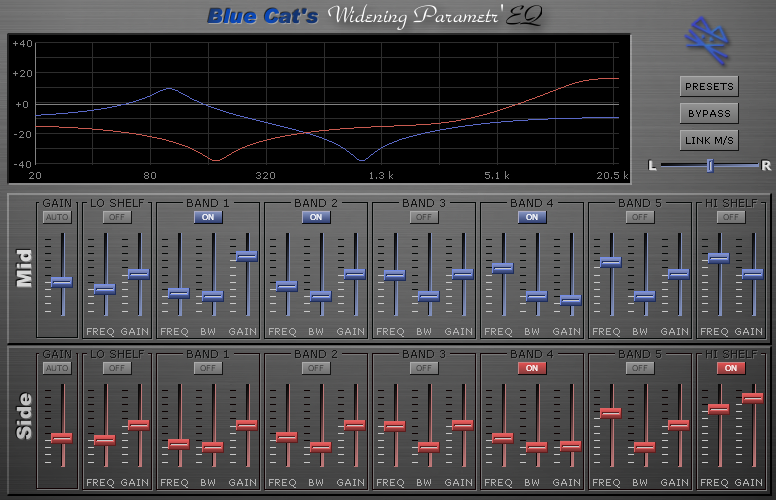Click the Side section label
The image size is (776, 500).
click(x=24, y=416)
